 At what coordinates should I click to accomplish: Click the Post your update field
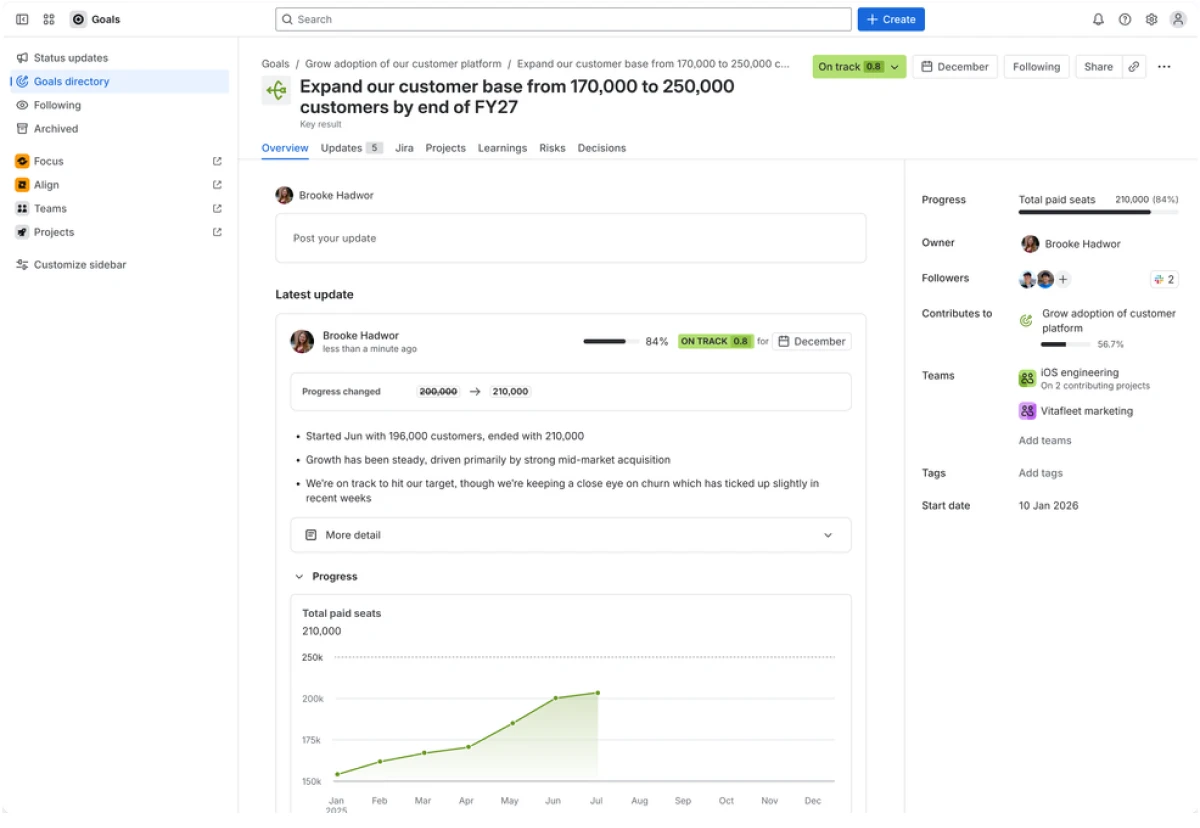tap(570, 238)
